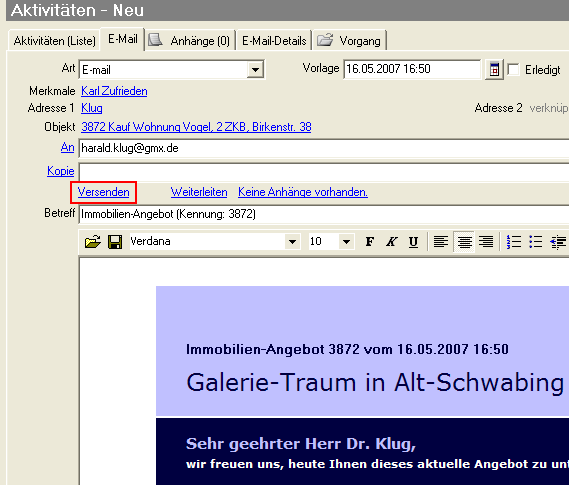
Task: Insert numbered list in editor
Action: pos(513,242)
